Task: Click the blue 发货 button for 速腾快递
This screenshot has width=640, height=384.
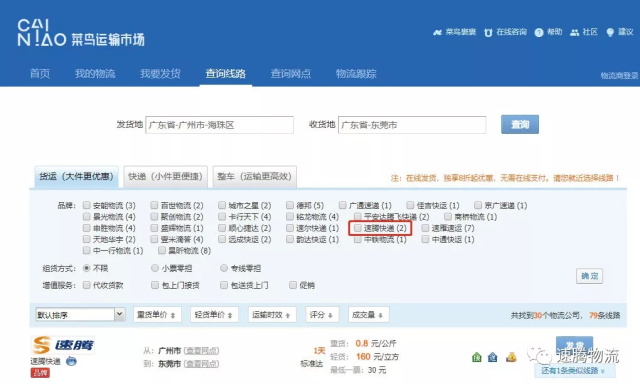Action: point(574,346)
